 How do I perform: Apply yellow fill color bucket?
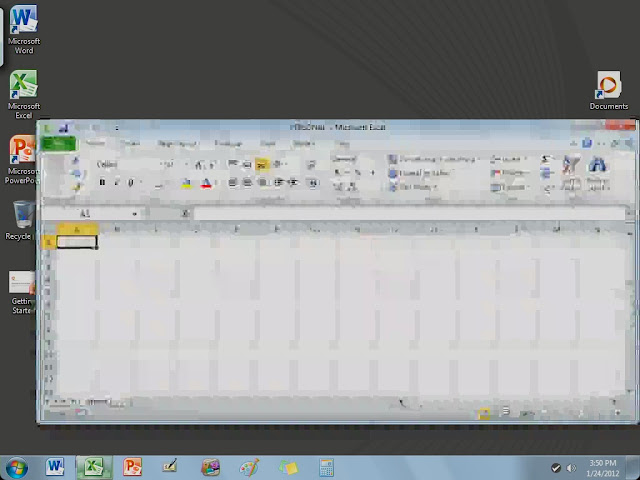[x=186, y=183]
